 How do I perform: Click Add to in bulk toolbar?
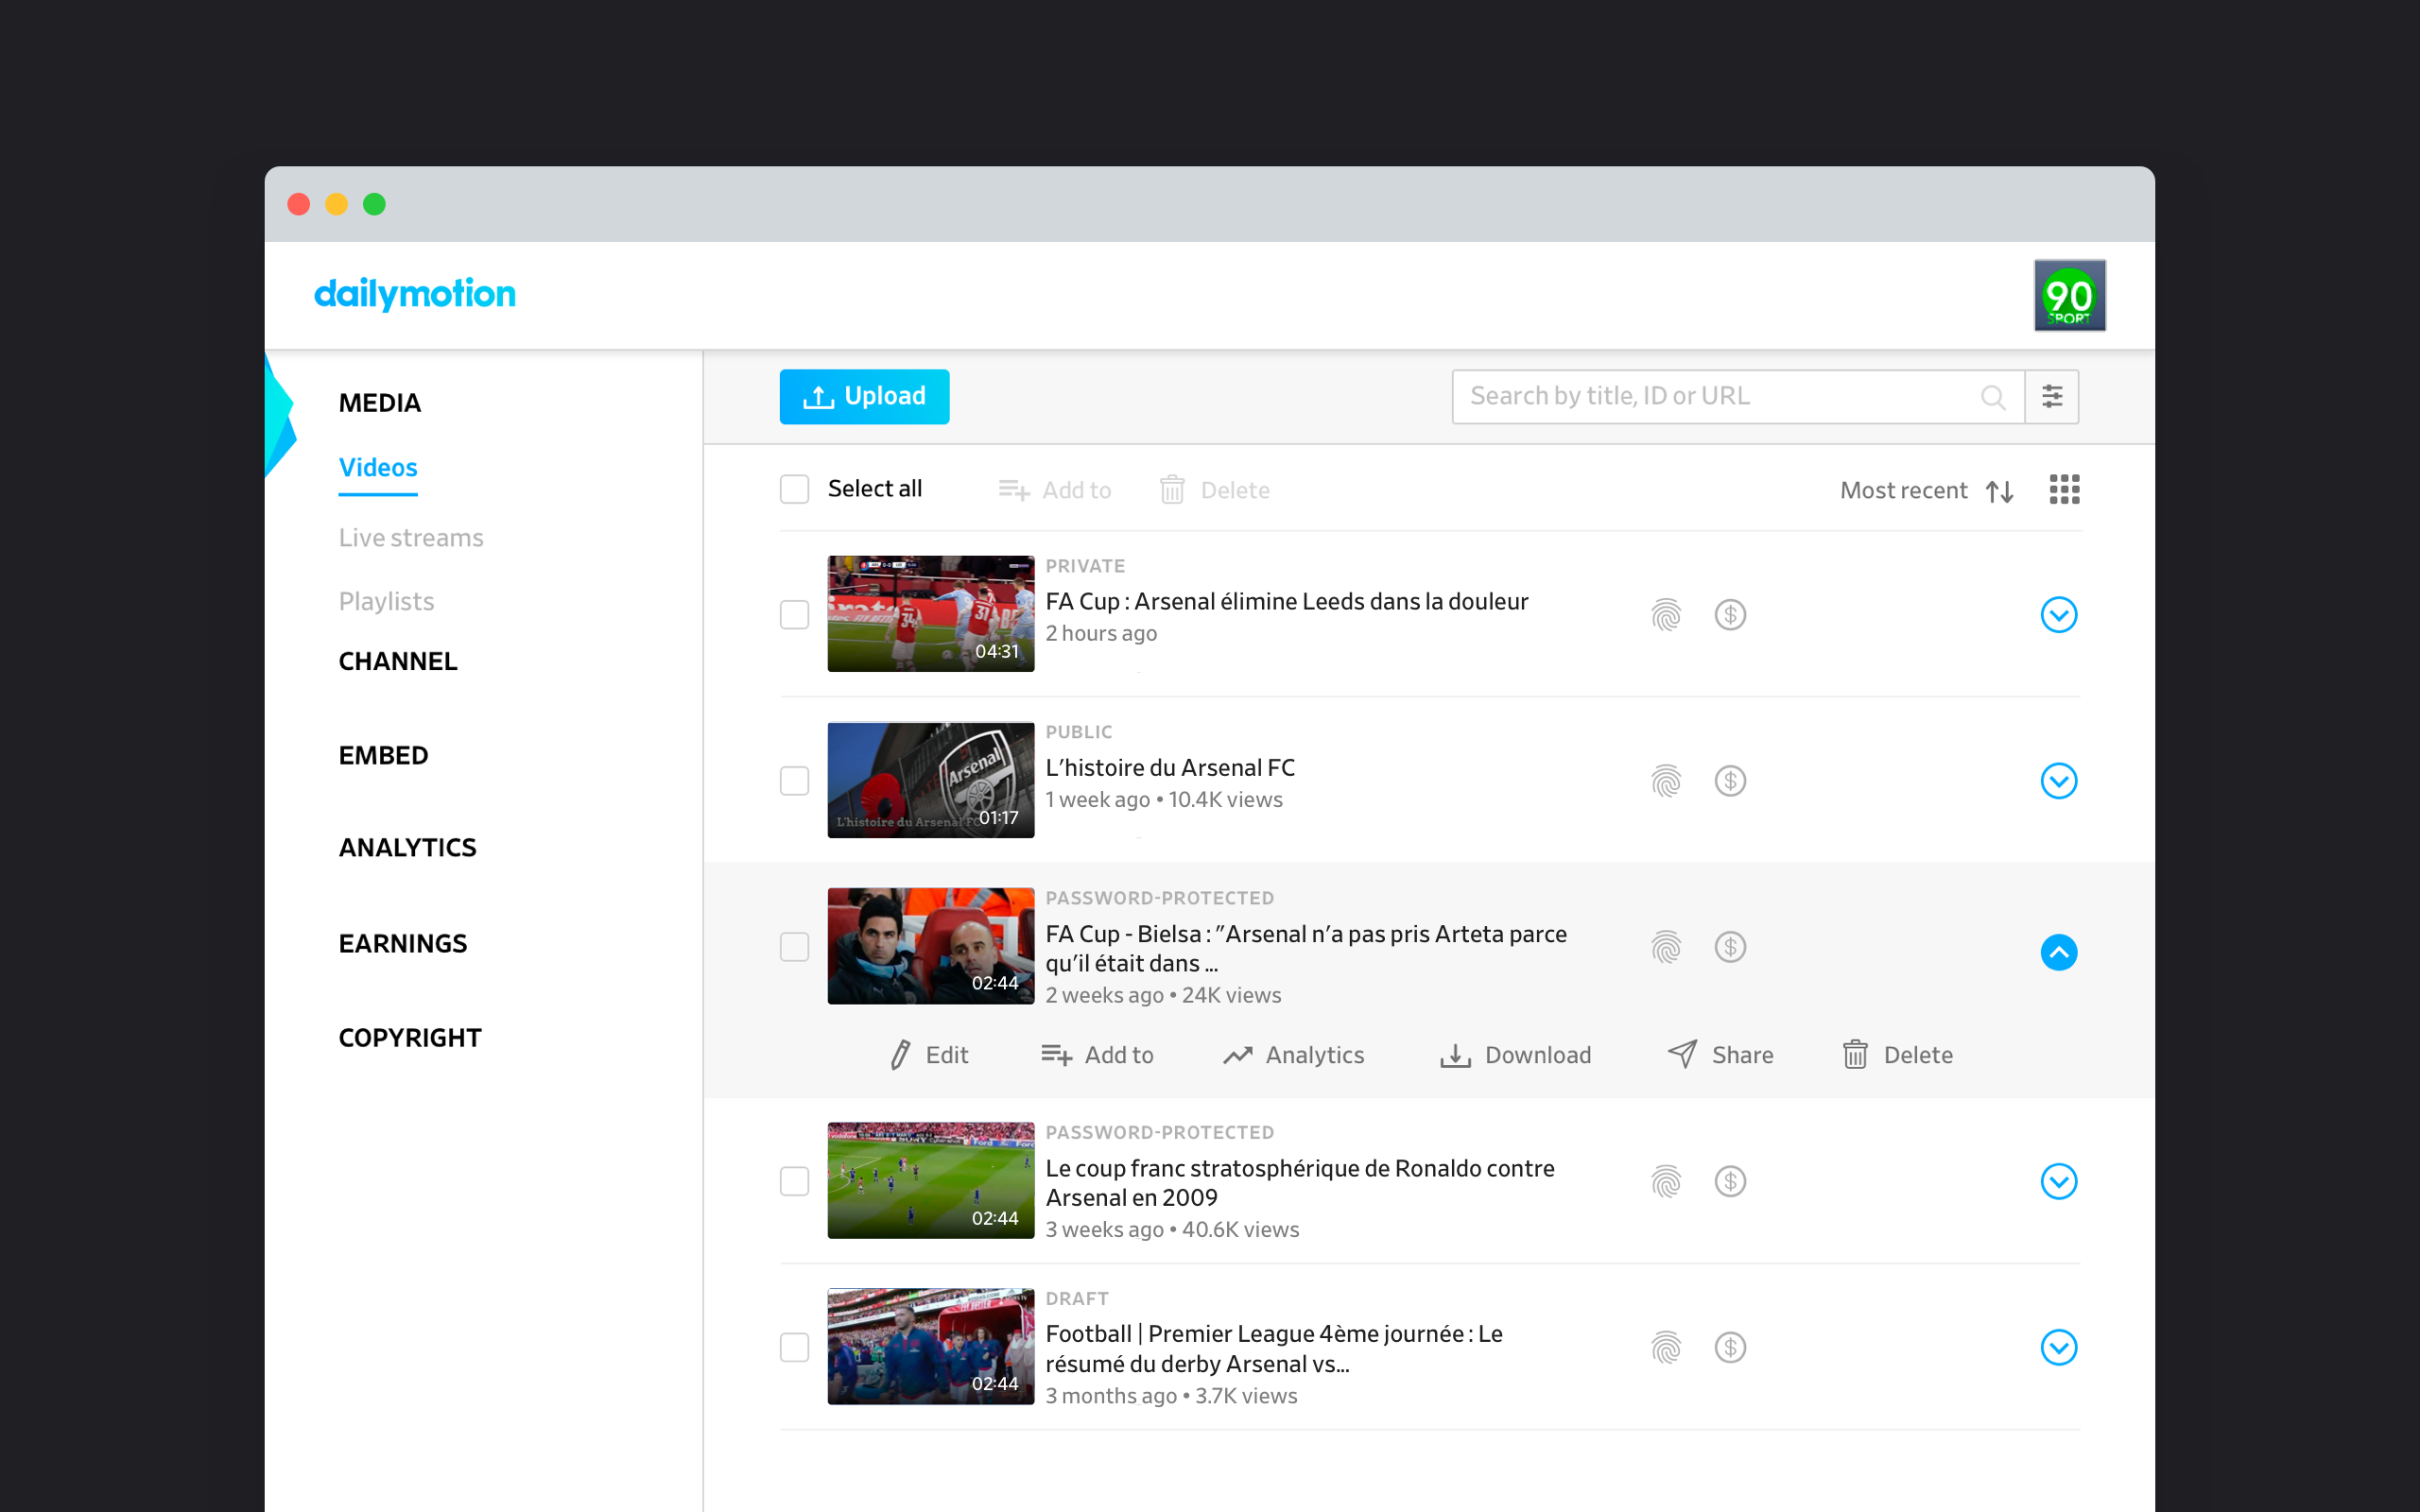1055,490
